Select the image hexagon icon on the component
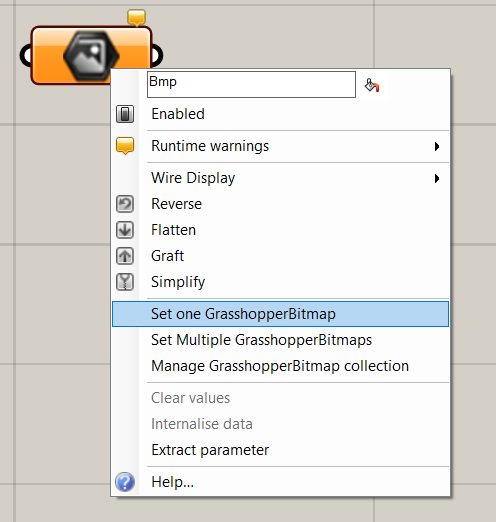Screen dimensions: 496x522 pos(91,55)
